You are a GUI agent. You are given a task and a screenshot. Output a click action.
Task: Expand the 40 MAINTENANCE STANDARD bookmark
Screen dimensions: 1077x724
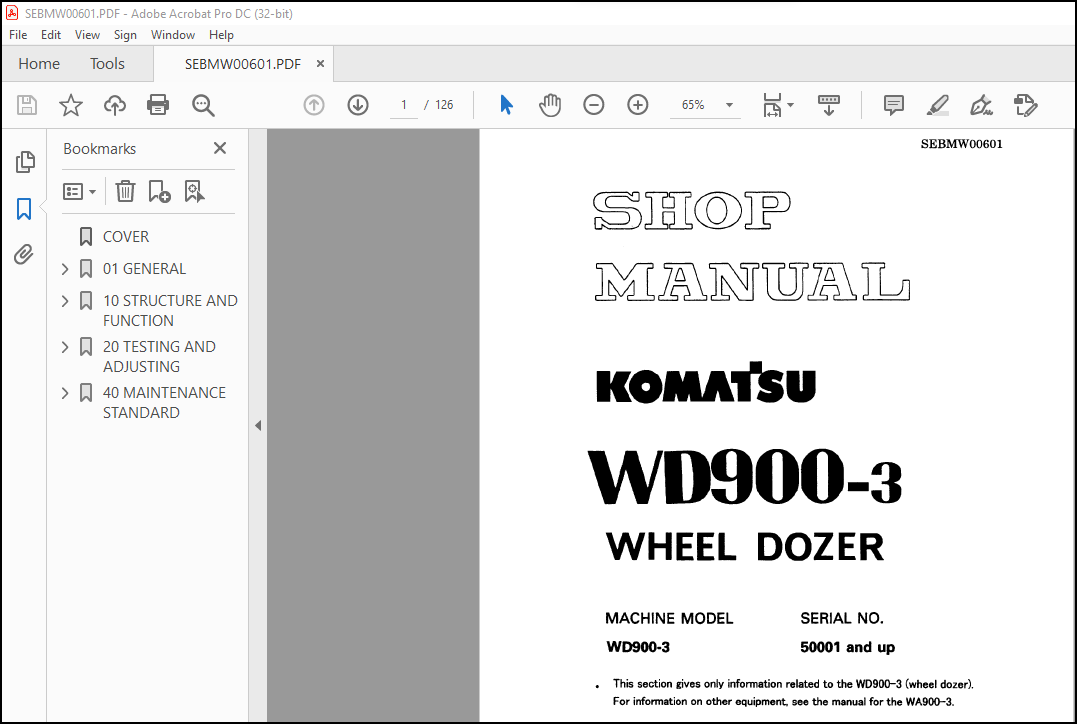[65, 393]
